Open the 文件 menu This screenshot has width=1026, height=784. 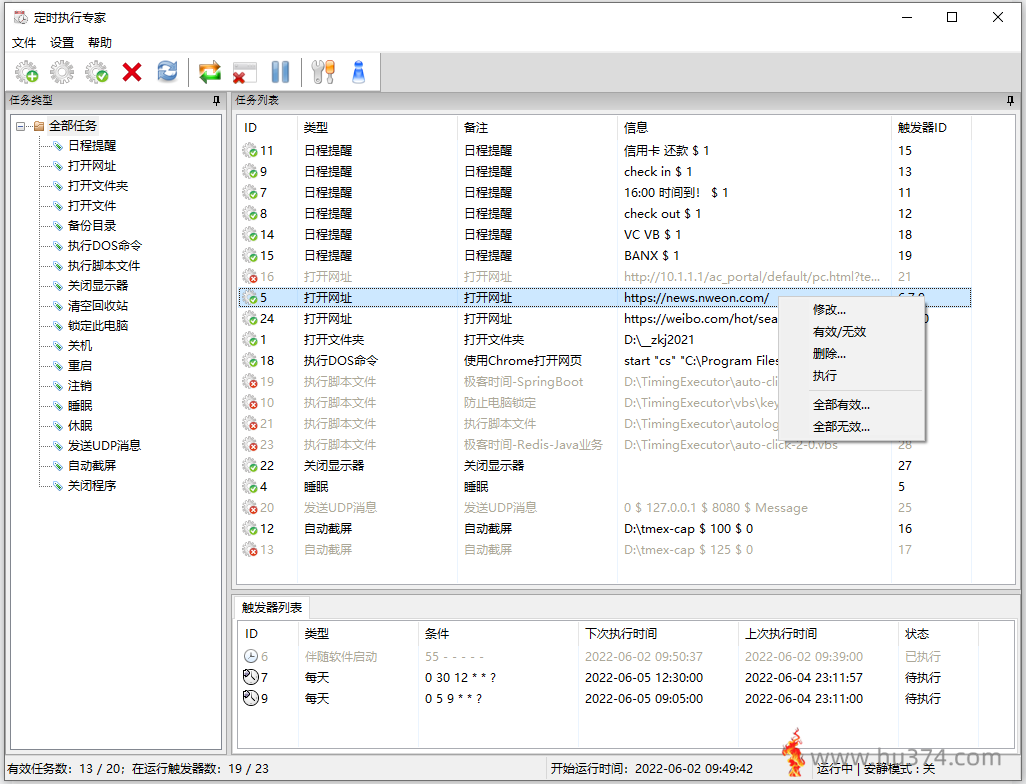24,43
